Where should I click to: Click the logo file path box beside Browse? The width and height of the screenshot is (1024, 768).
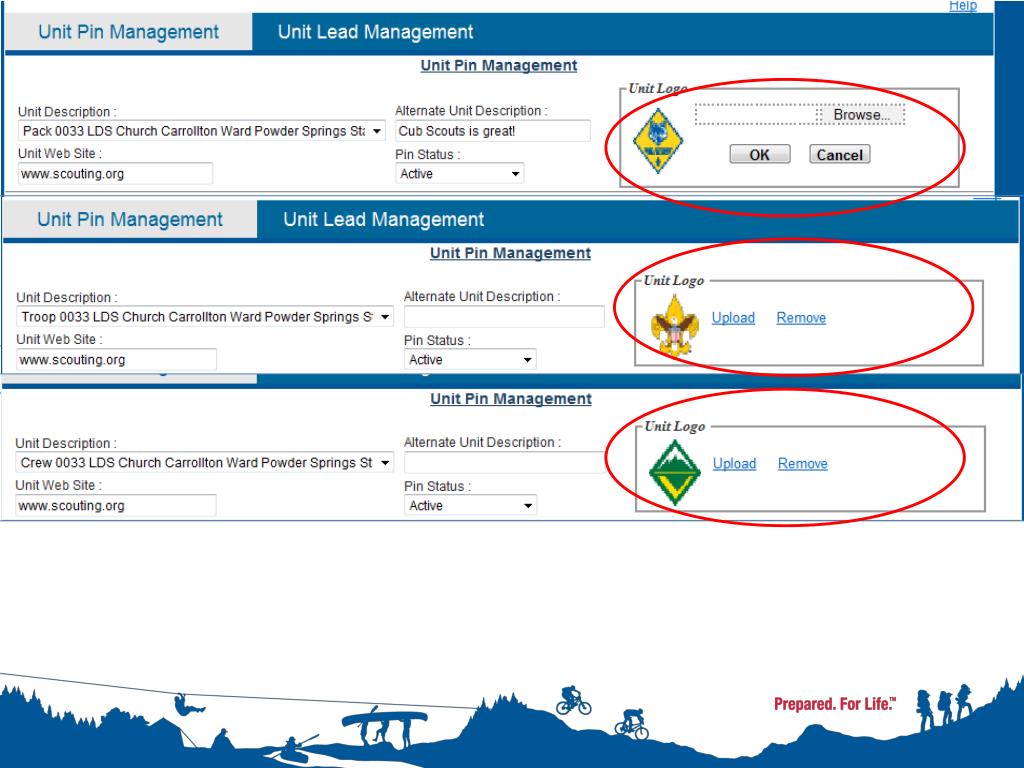(757, 115)
